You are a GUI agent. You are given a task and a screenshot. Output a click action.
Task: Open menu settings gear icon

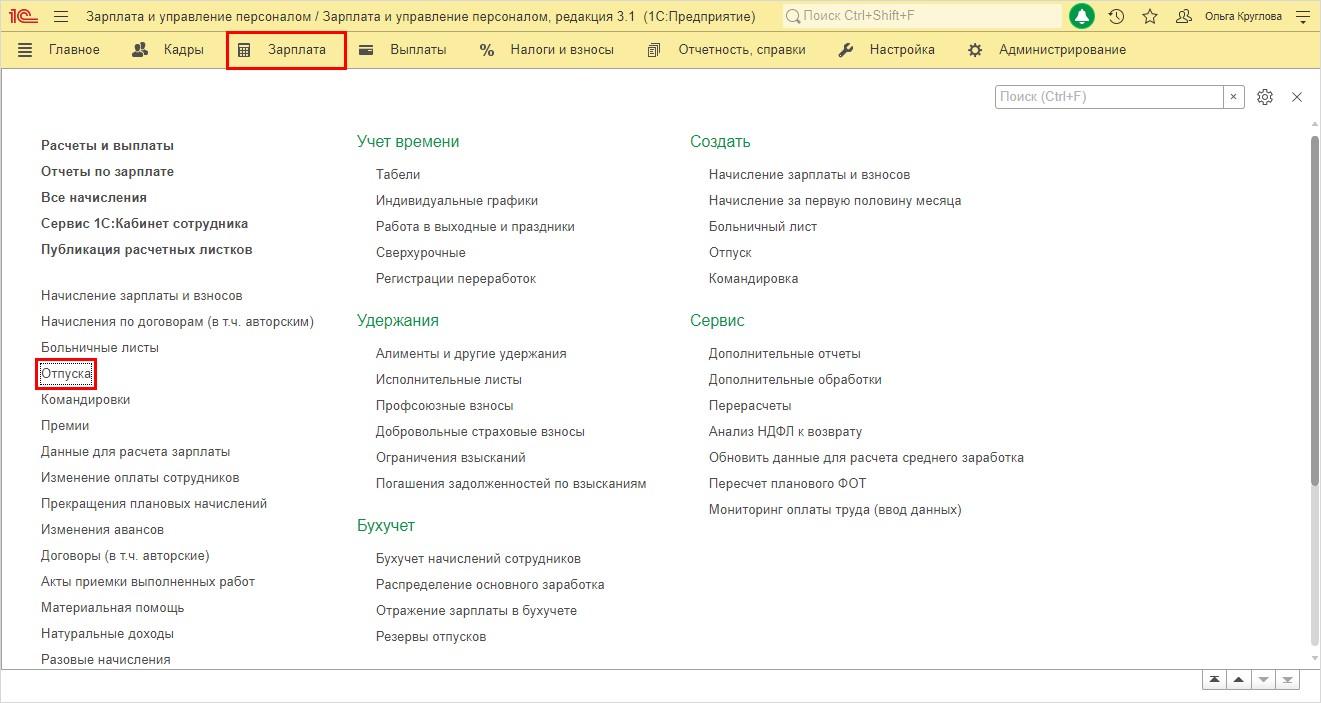(1265, 97)
